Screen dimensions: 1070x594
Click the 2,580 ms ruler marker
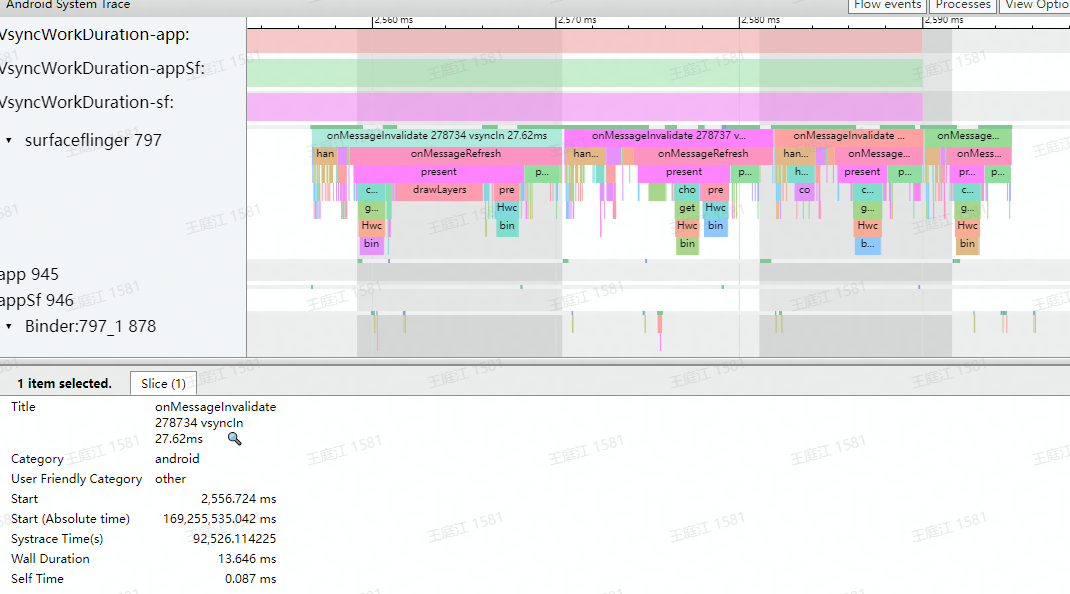tap(760, 20)
